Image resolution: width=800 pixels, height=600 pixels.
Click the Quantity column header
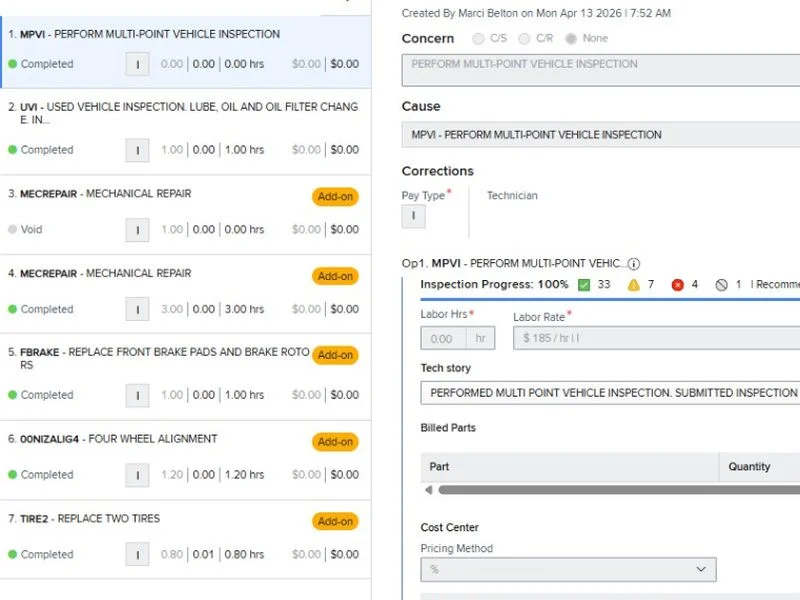tap(749, 467)
